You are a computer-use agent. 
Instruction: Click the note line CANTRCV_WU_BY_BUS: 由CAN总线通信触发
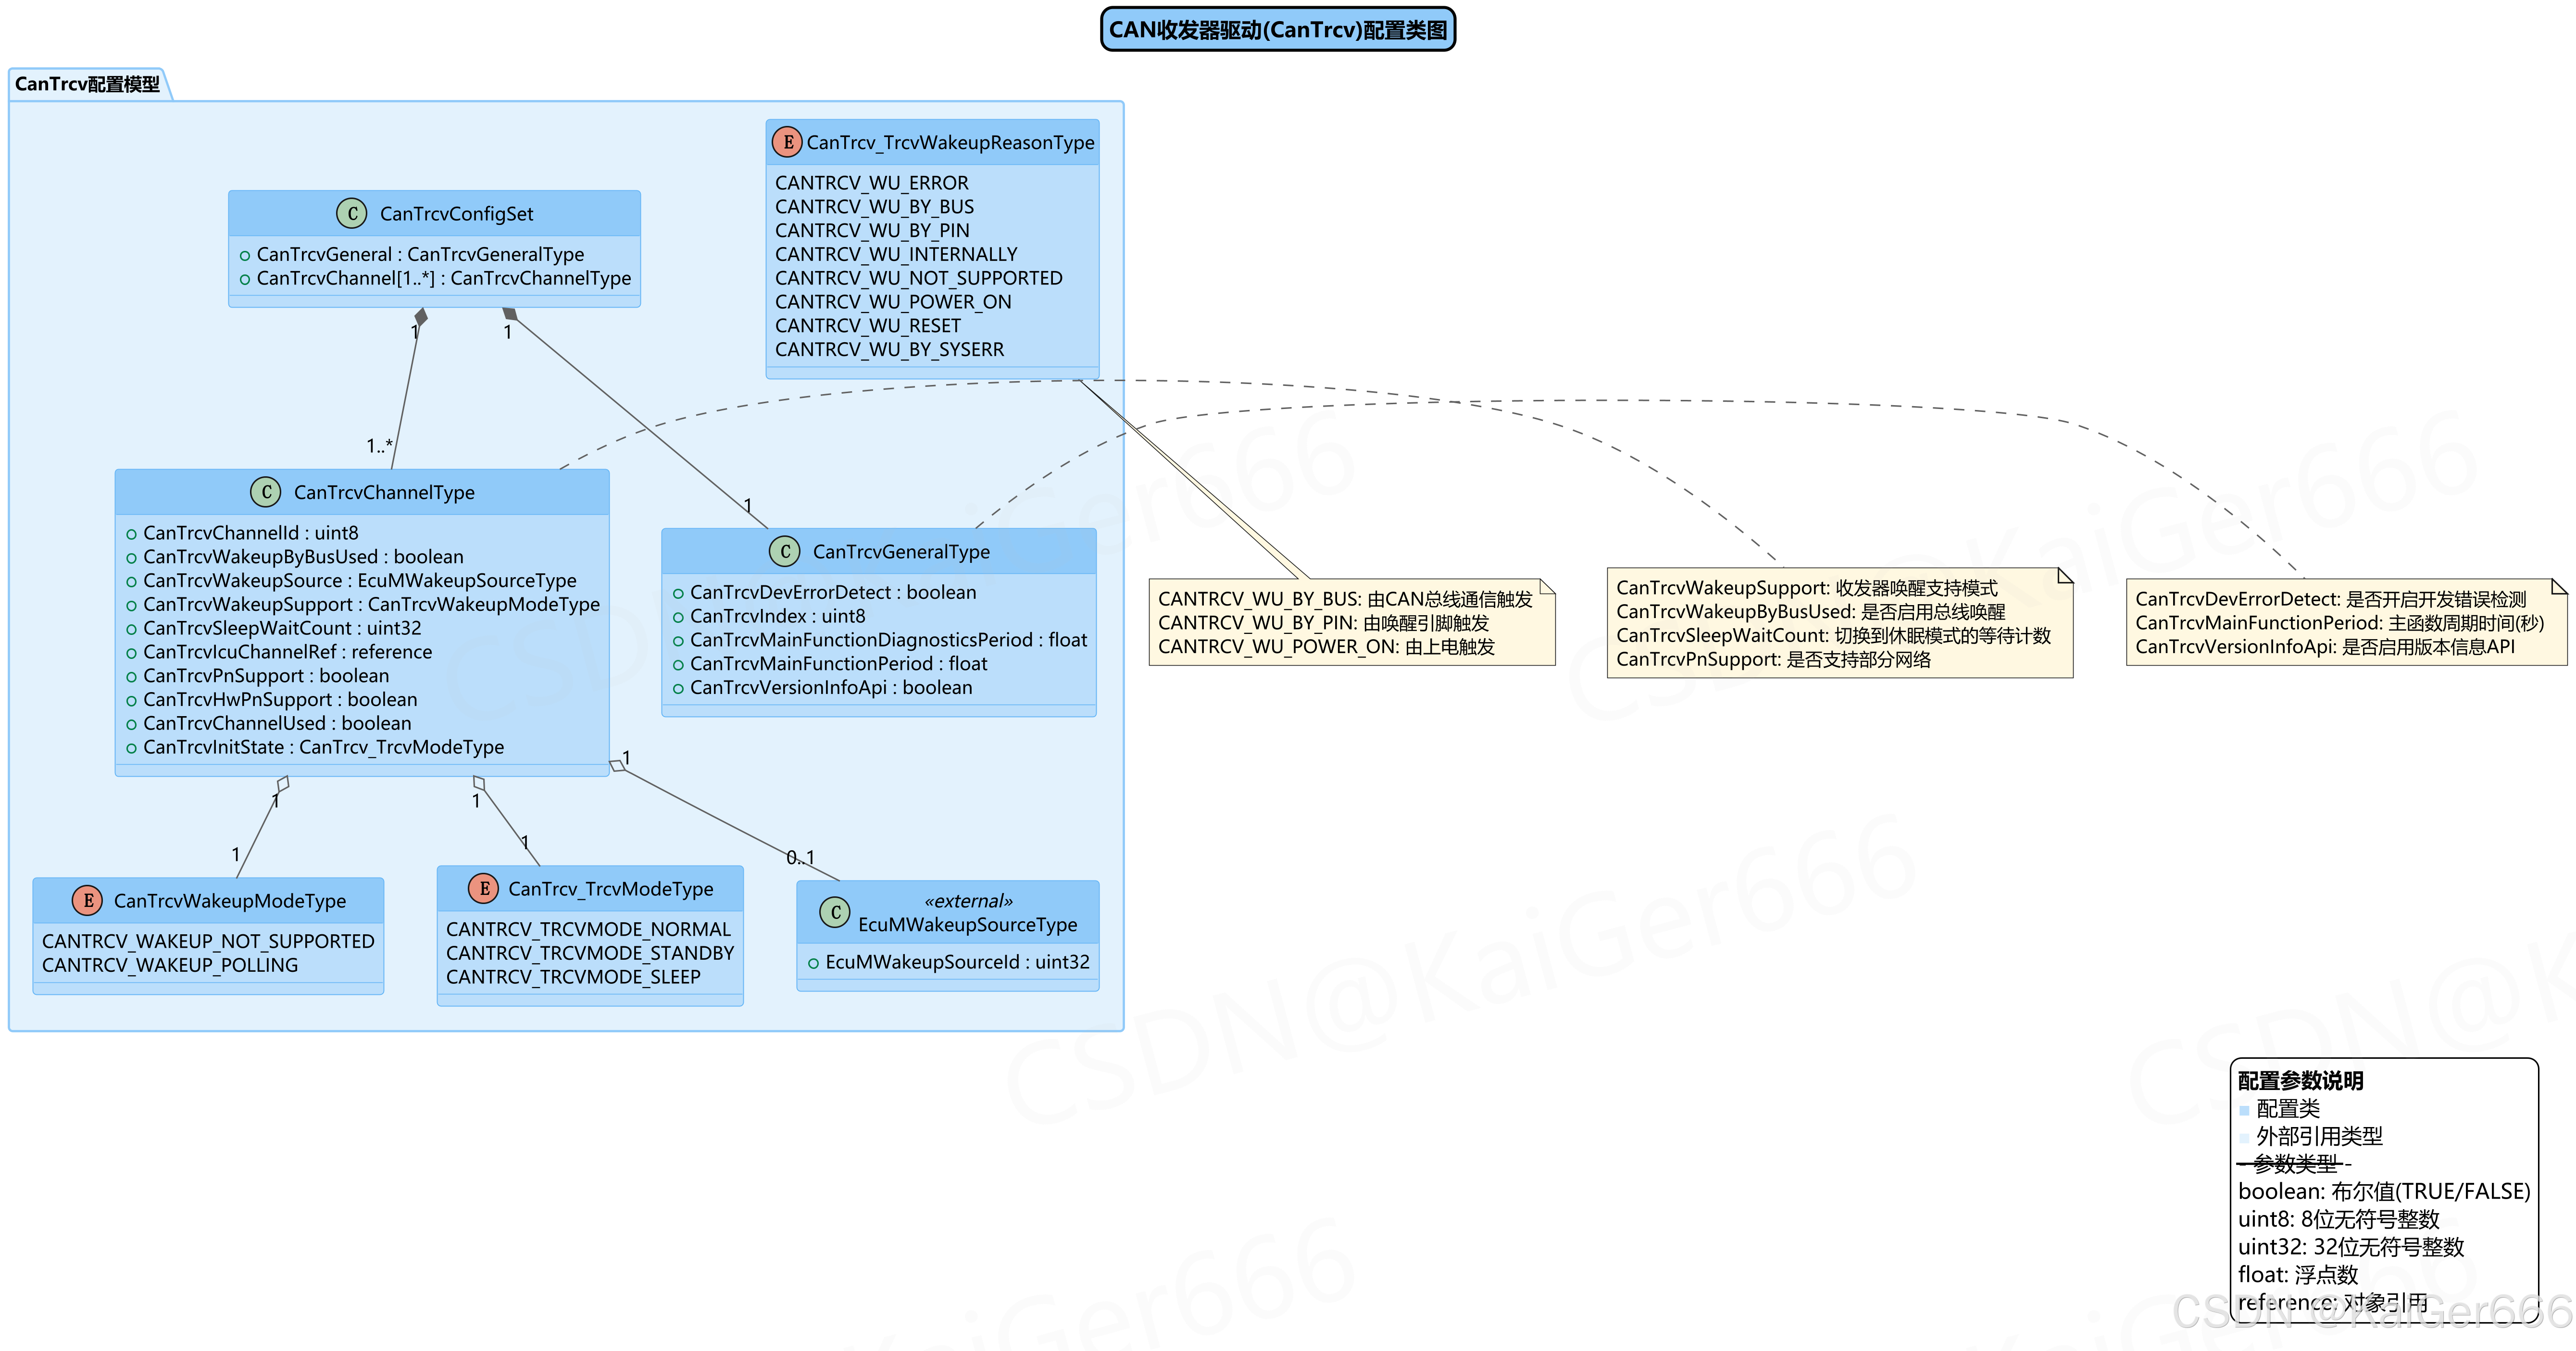(1345, 599)
